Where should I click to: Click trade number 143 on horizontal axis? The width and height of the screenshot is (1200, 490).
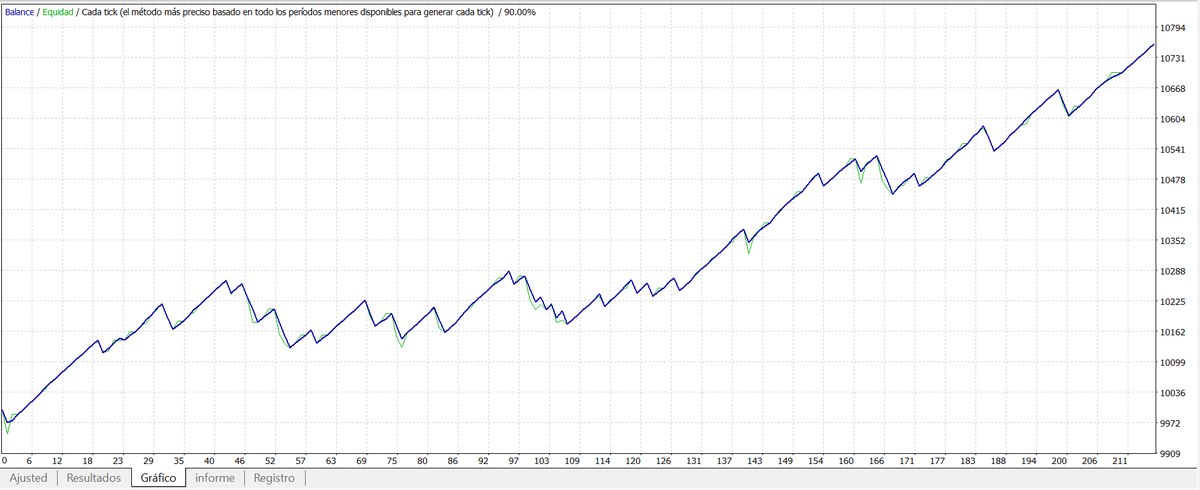[754, 461]
